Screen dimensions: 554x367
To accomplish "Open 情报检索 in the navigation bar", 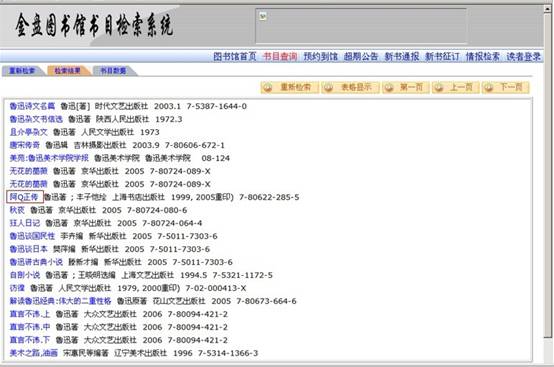I will [483, 57].
